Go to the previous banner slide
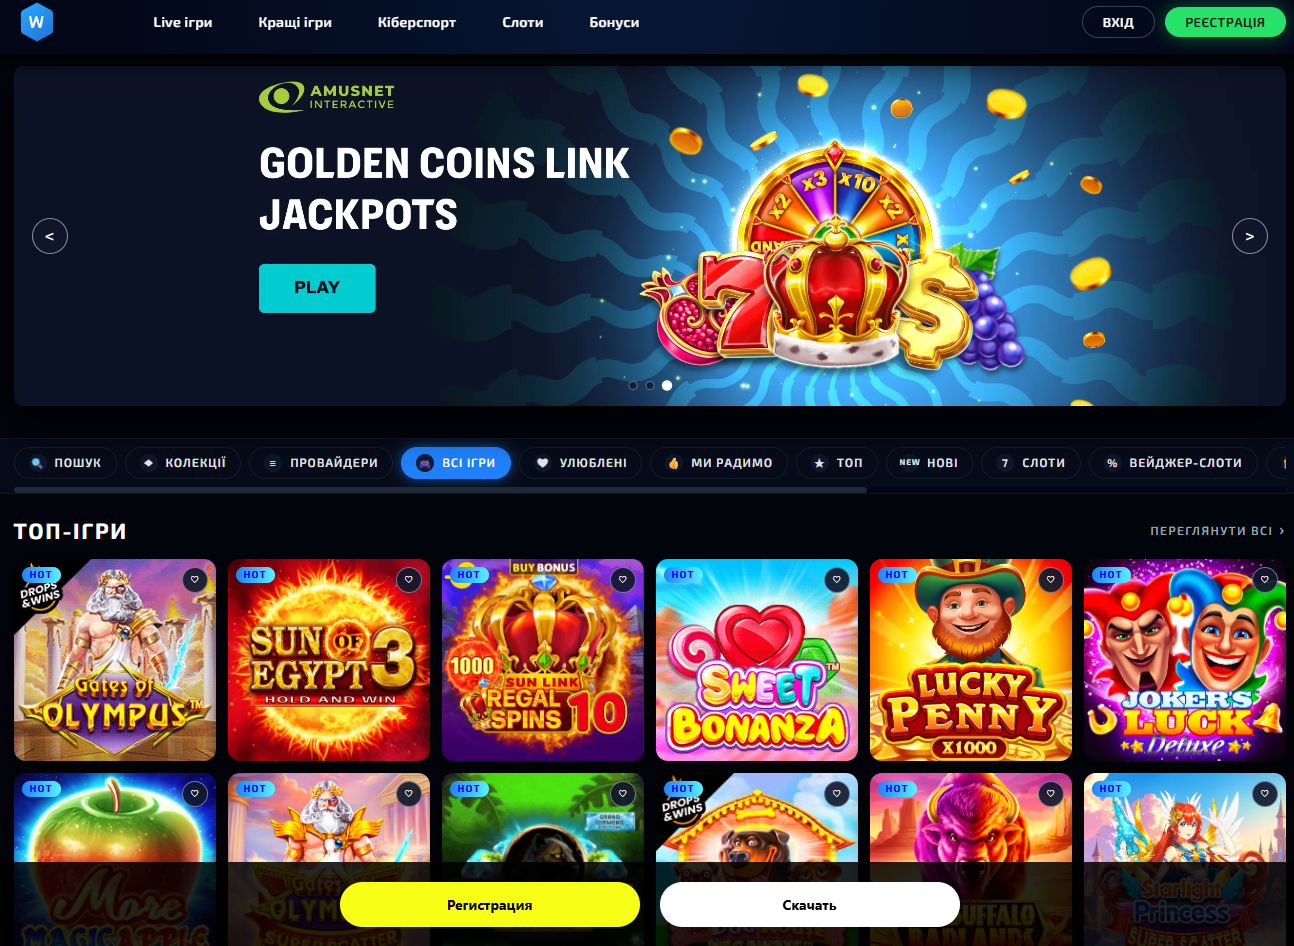 (50, 236)
